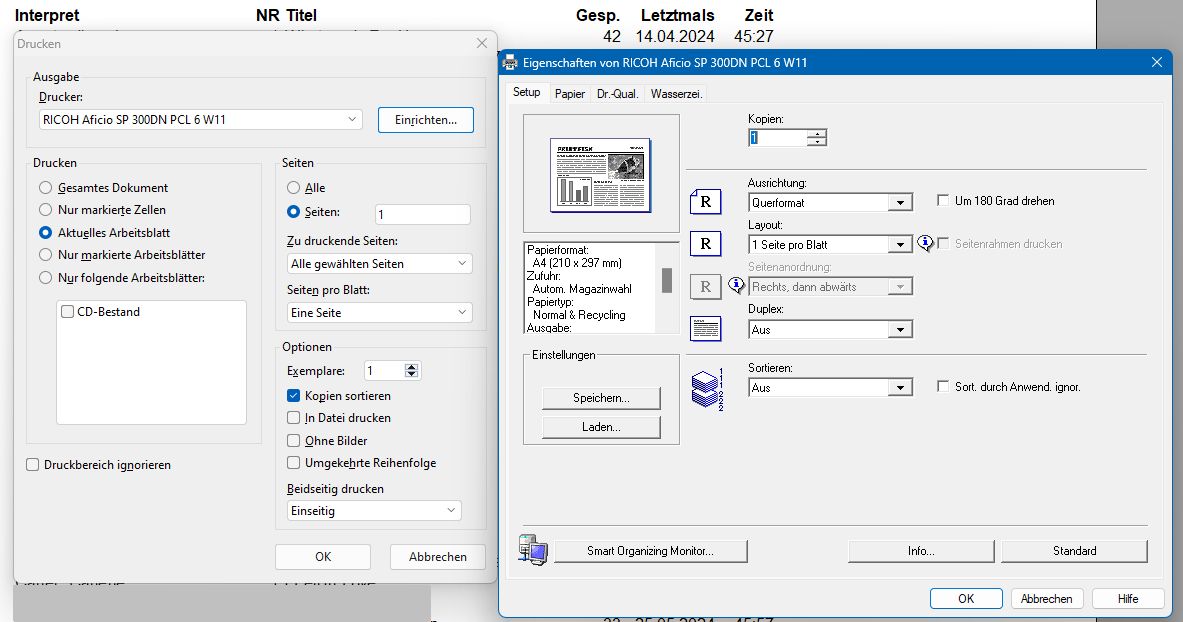Click the Standard defaults button

point(1074,551)
